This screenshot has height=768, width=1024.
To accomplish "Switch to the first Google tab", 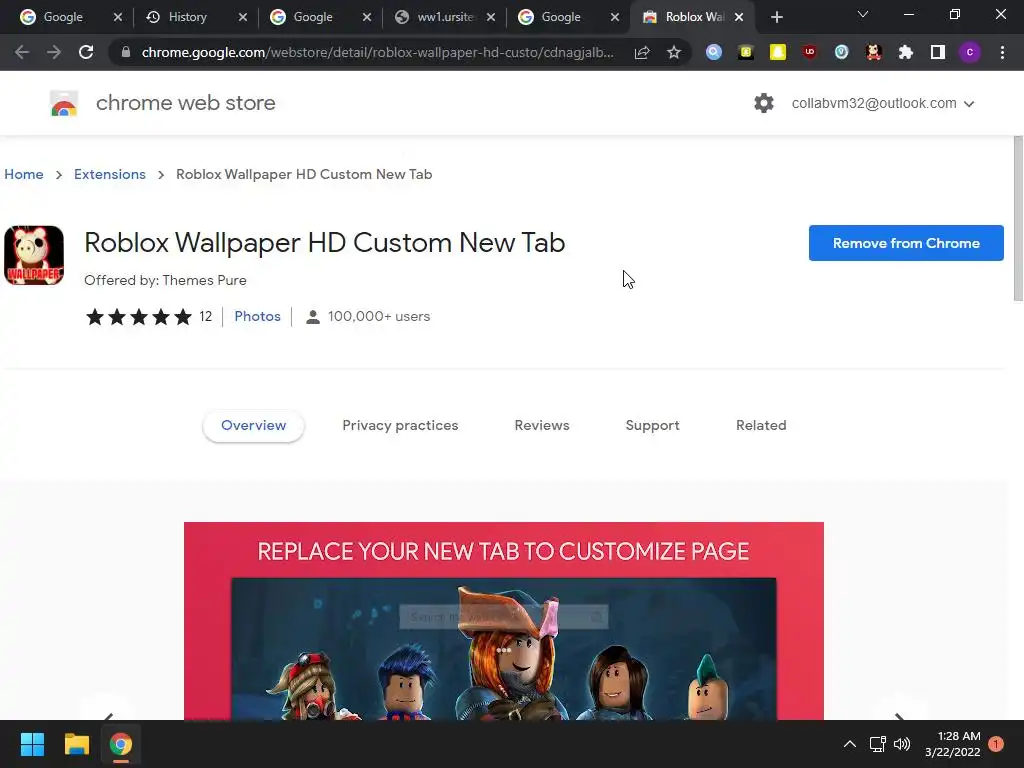I will point(62,17).
